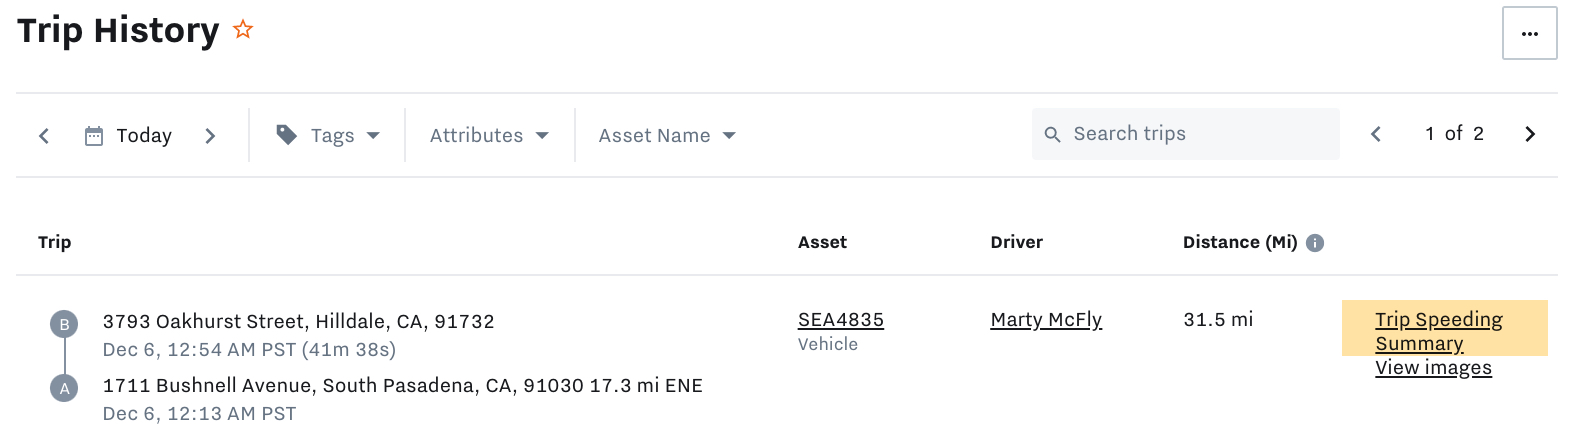Image resolution: width=1584 pixels, height=446 pixels.
Task: Click the Search trips input field
Action: click(1186, 134)
